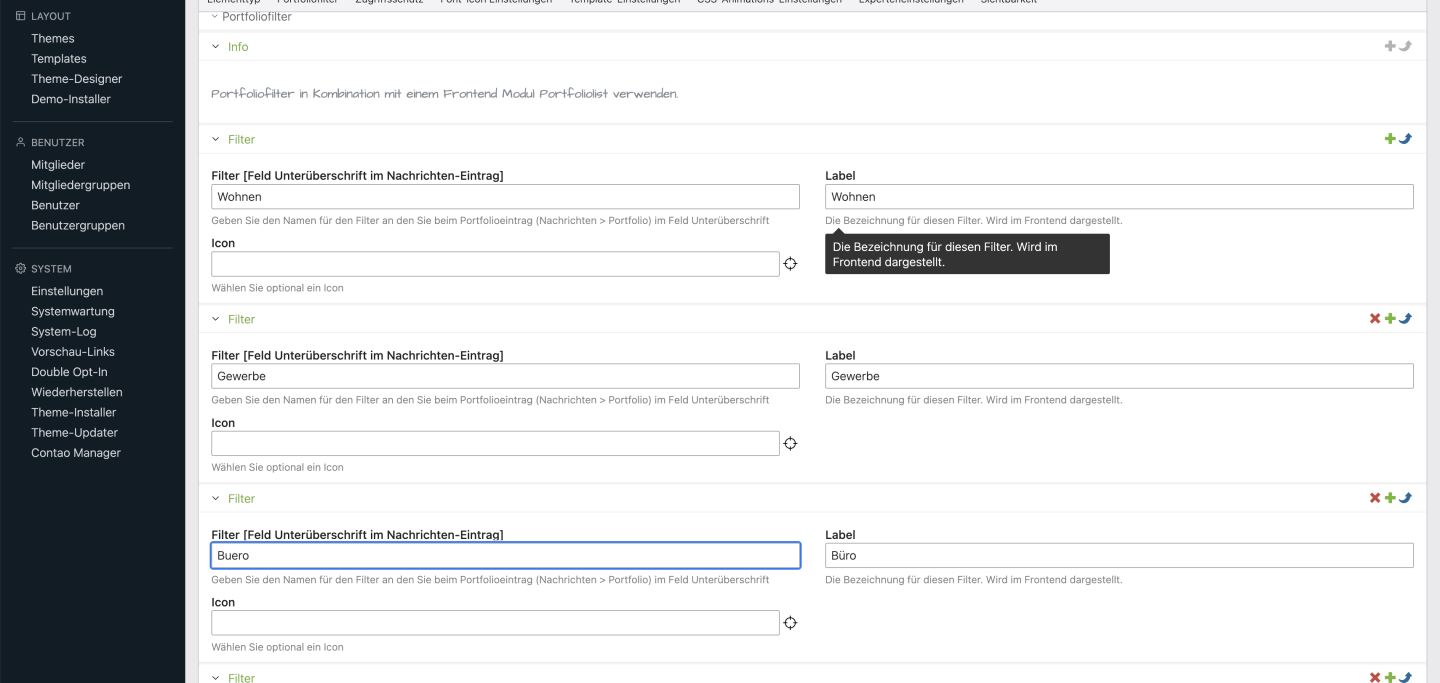Click the blue arrow icon on Buero filter
Screen dimensions: 1440x683
[x=1405, y=498]
